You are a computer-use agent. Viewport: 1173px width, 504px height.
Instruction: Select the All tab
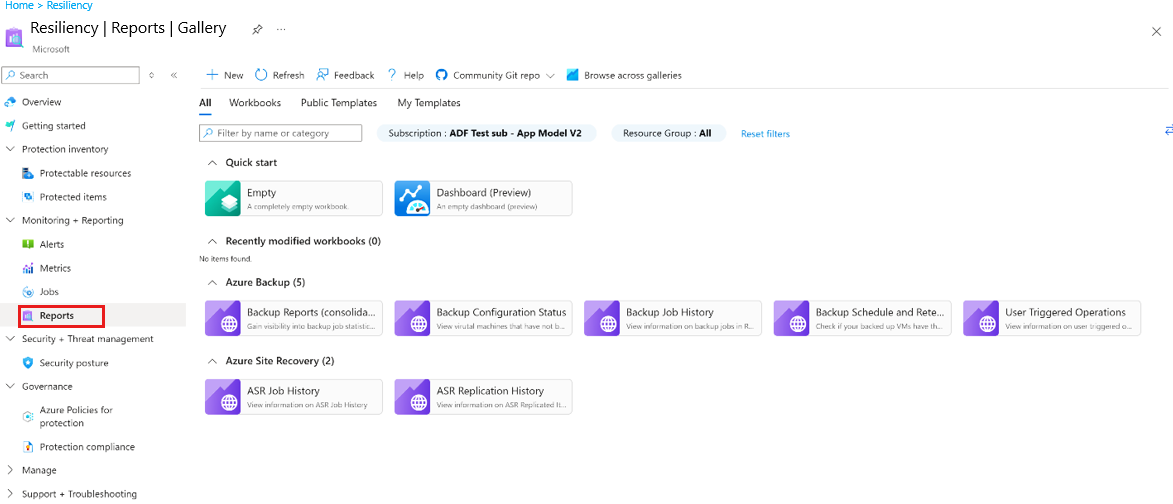point(205,103)
